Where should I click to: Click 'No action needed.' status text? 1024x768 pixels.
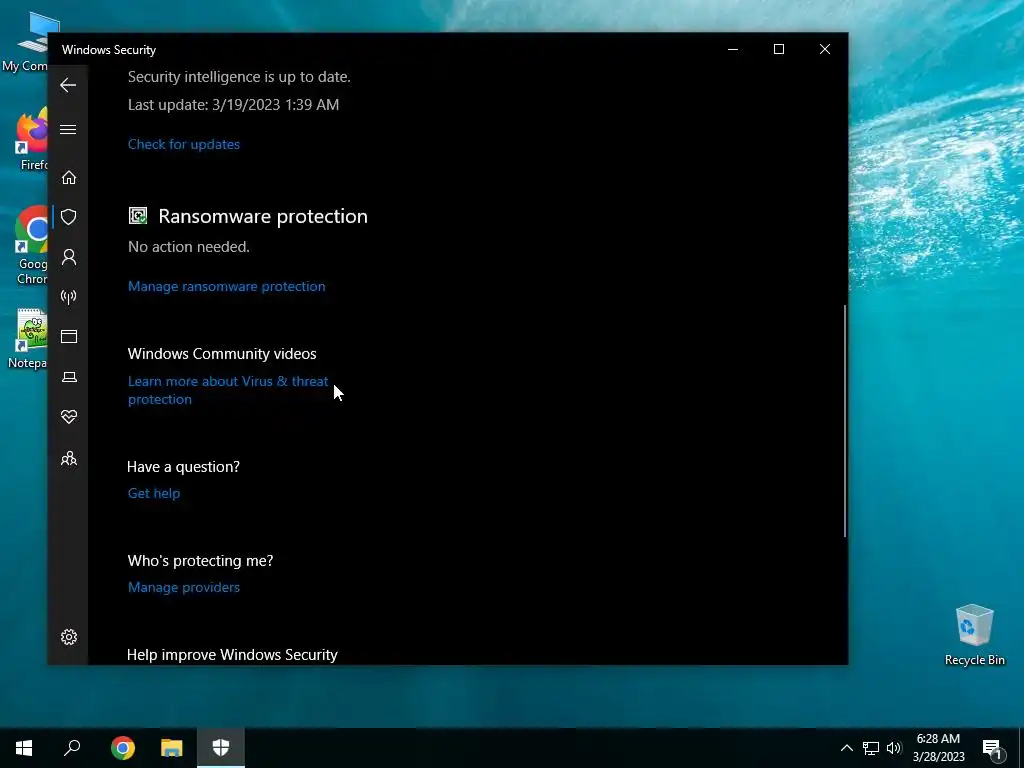[x=189, y=247]
